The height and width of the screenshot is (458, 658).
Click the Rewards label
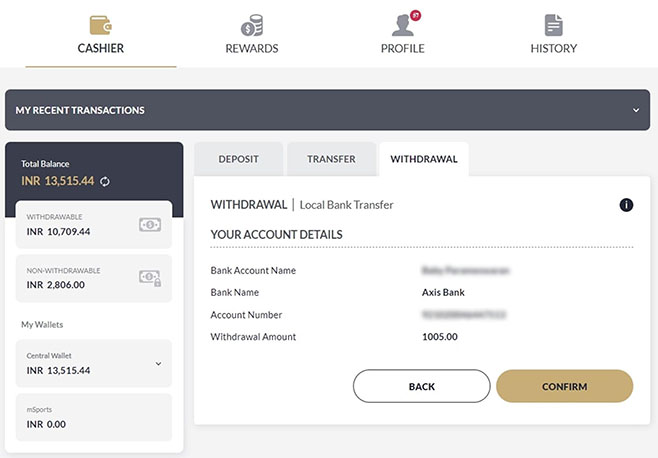click(x=252, y=48)
